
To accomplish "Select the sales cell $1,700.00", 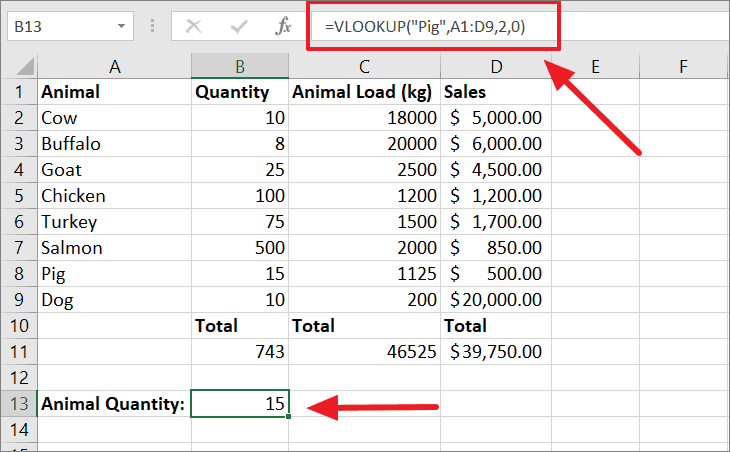I will click(x=496, y=222).
